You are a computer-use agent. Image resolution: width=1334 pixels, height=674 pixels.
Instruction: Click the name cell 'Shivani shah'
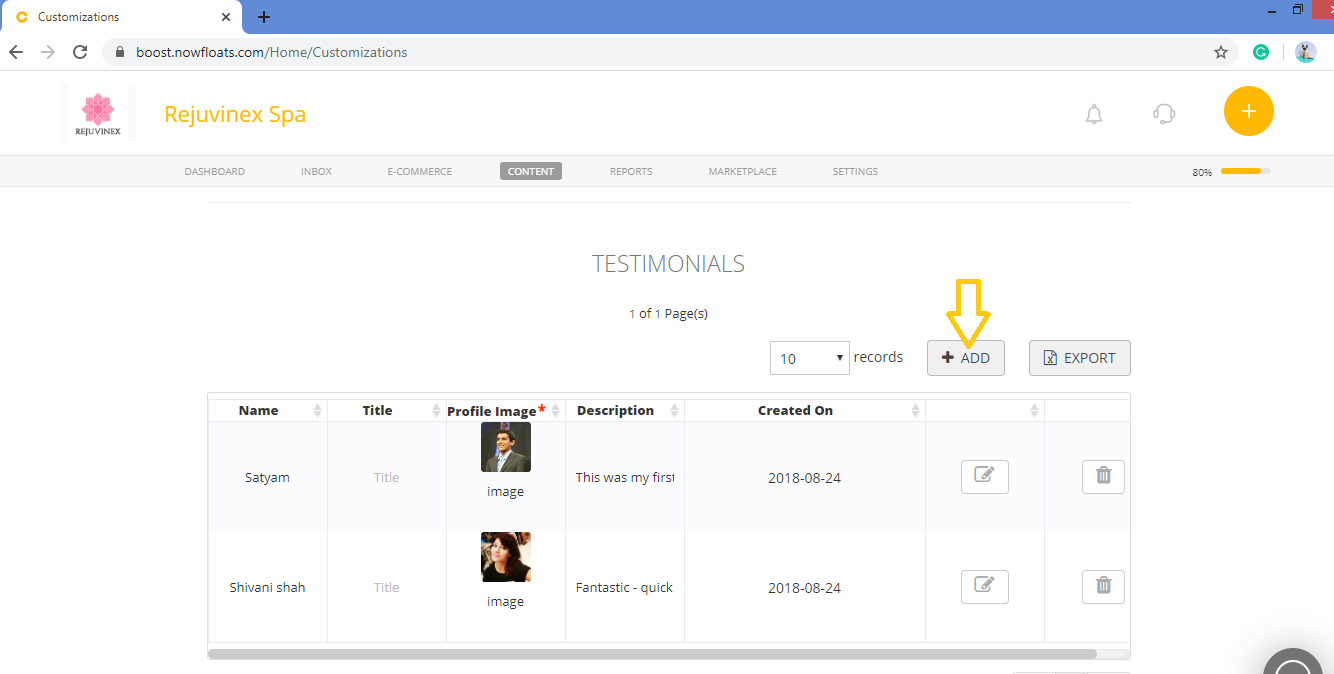tap(267, 587)
